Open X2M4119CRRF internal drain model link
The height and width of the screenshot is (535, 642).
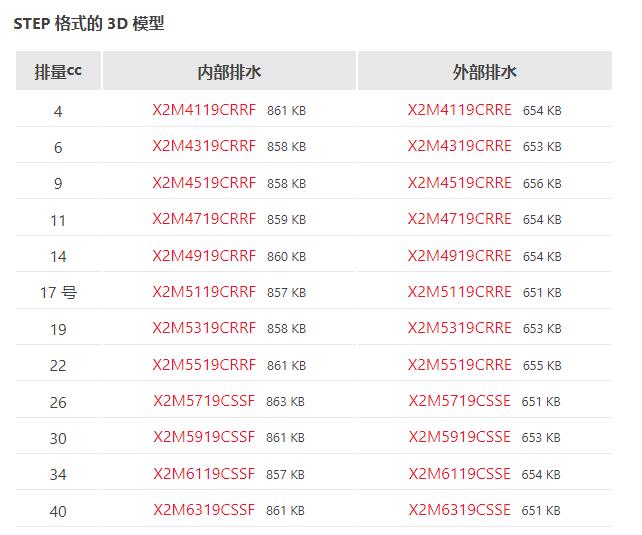(204, 110)
